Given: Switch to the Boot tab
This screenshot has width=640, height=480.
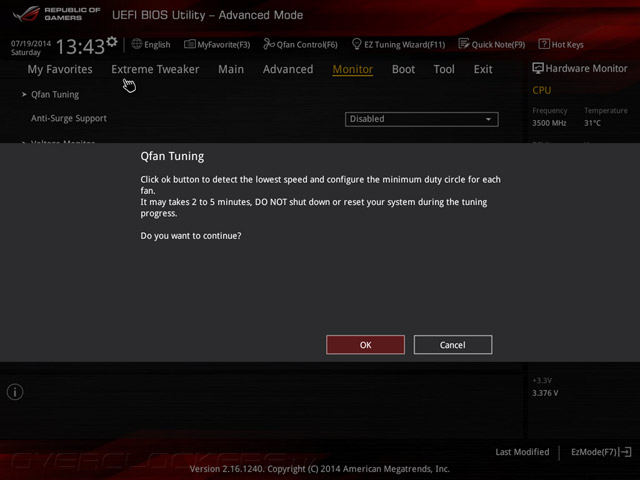Looking at the screenshot, I should pos(403,69).
